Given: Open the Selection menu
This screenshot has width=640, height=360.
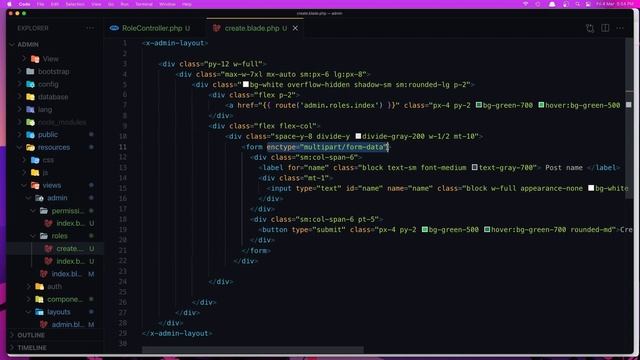Looking at the screenshot, I should pyautogui.click(x=75, y=4).
